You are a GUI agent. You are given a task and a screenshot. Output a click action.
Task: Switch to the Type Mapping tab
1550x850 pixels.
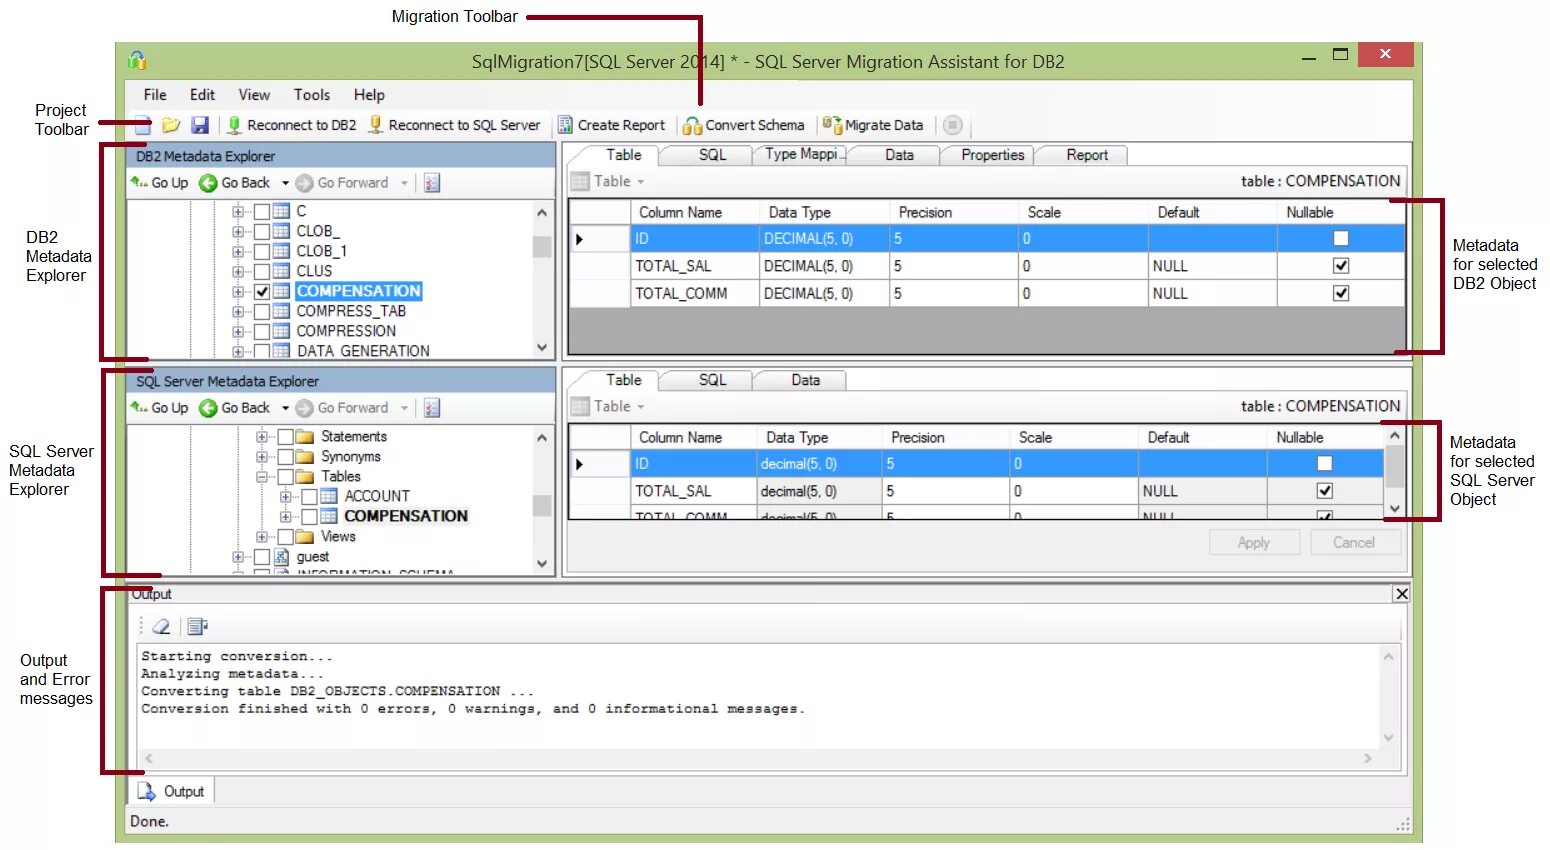[801, 155]
